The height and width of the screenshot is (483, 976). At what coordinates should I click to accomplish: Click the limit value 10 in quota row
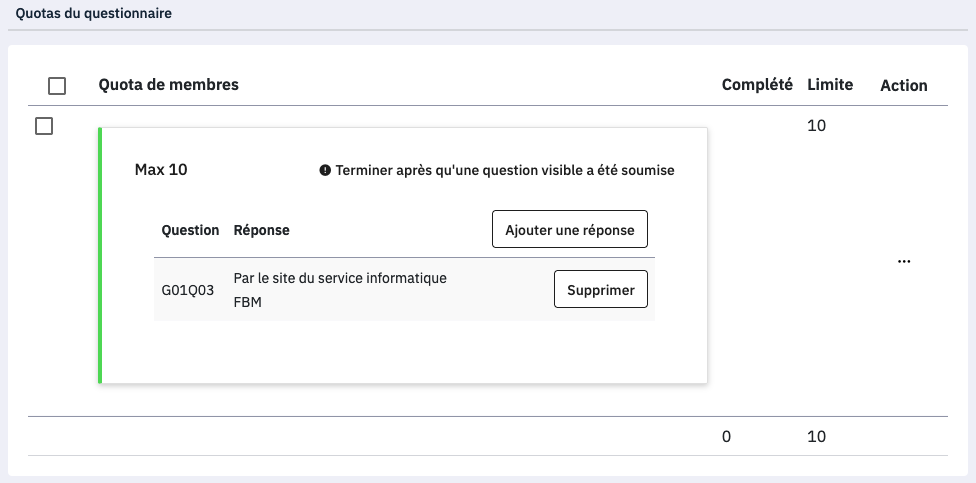click(817, 126)
